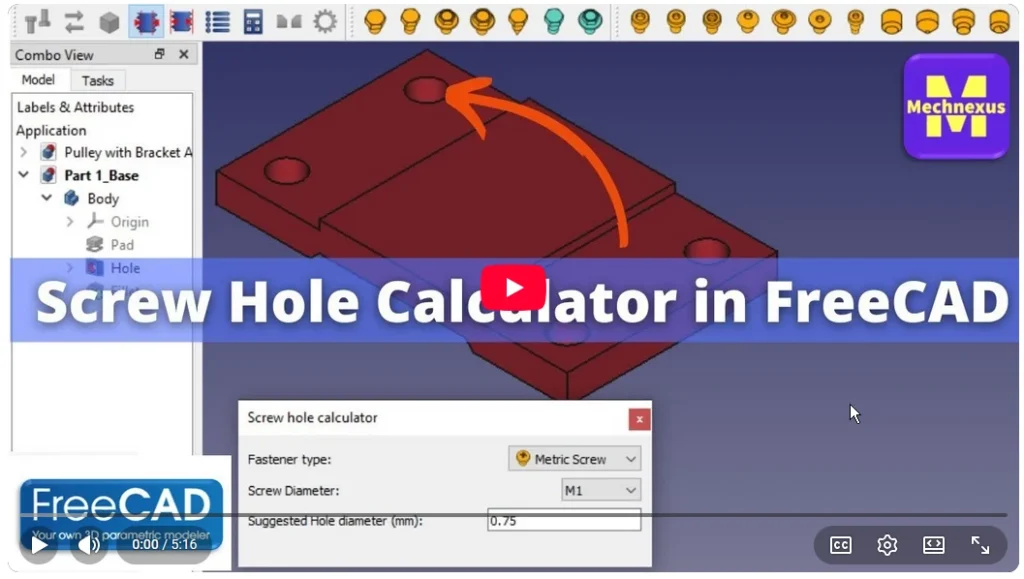Click the Mechnexus channel logo
The width and height of the screenshot is (1024, 579).
(x=956, y=106)
